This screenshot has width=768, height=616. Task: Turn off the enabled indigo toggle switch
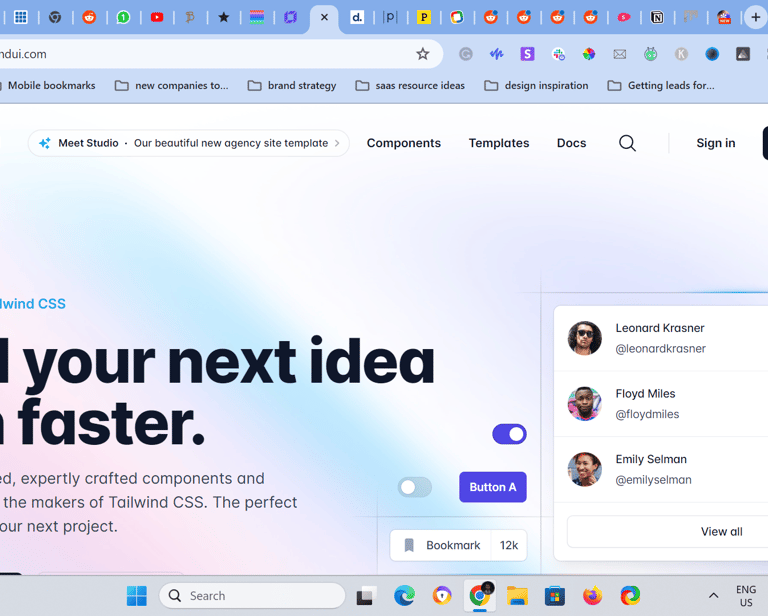509,434
